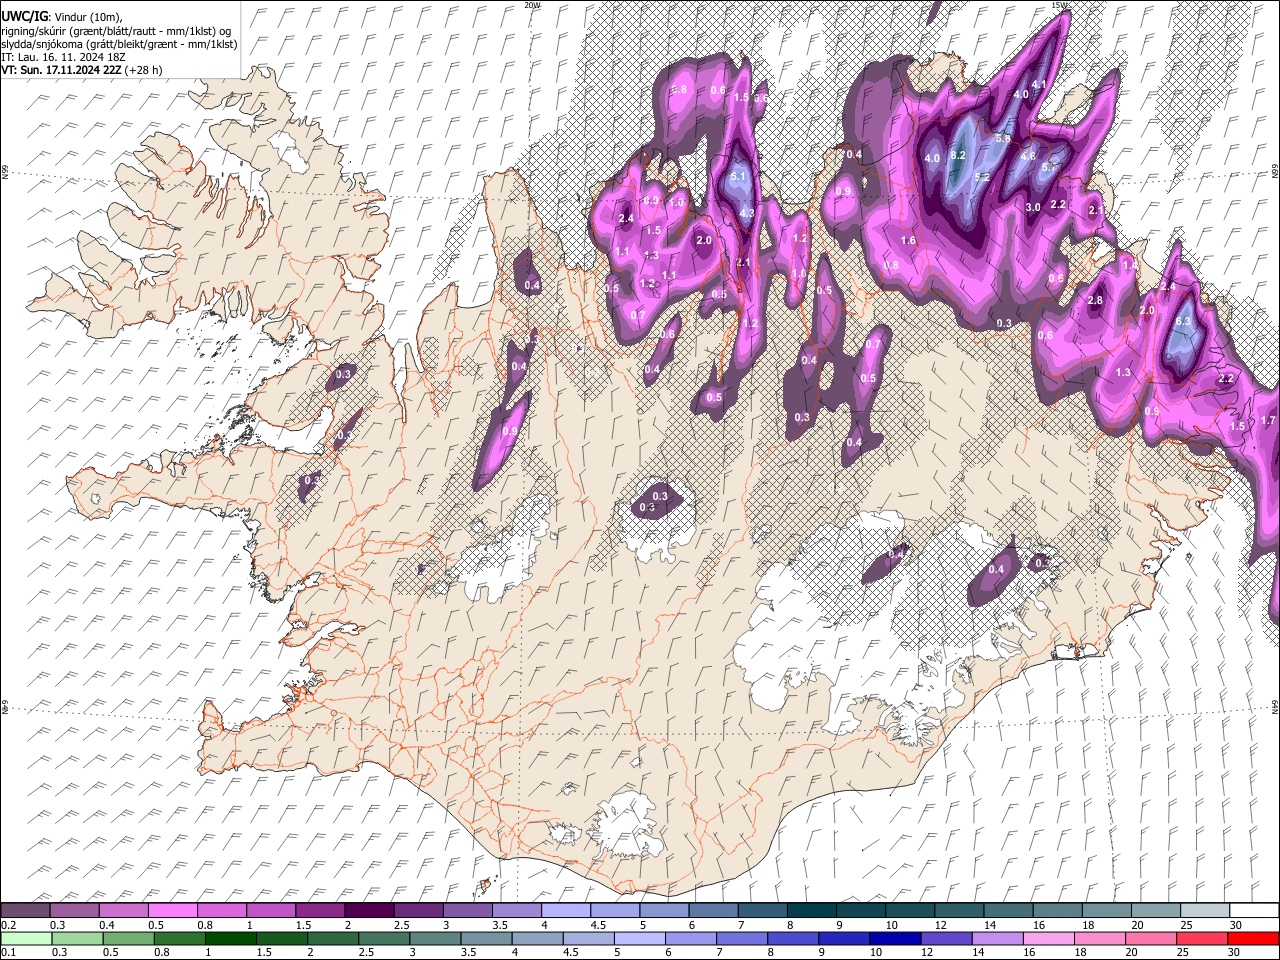Viewport: 1280px width, 960px height.
Task: Pick the palest green swatch at the start of the rain legend
Action: click(25, 938)
